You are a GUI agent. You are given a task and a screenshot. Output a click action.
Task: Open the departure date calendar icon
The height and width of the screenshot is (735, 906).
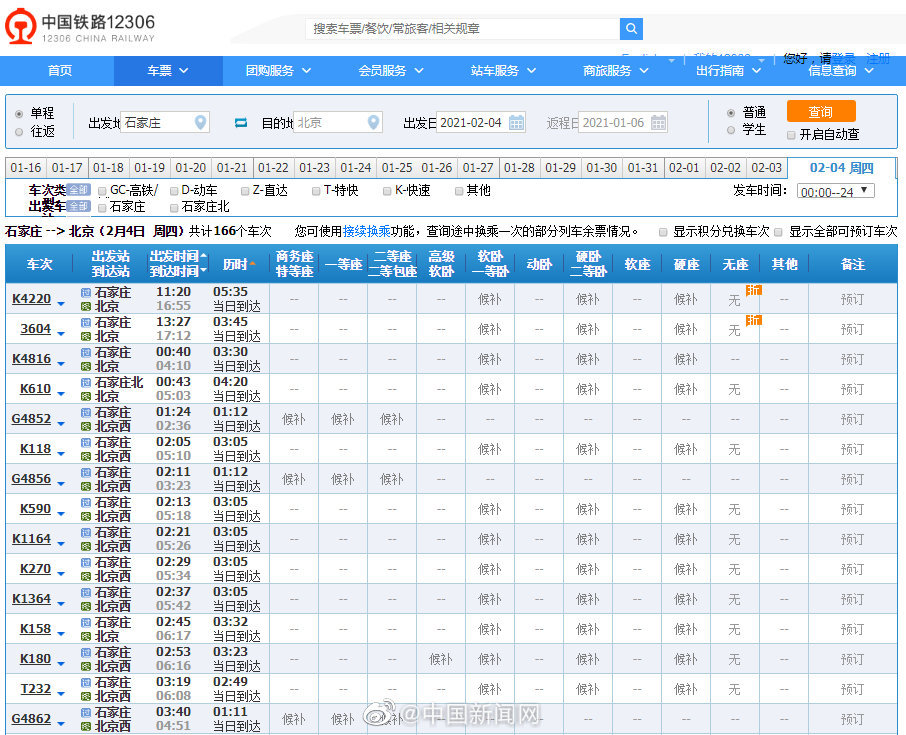(517, 123)
